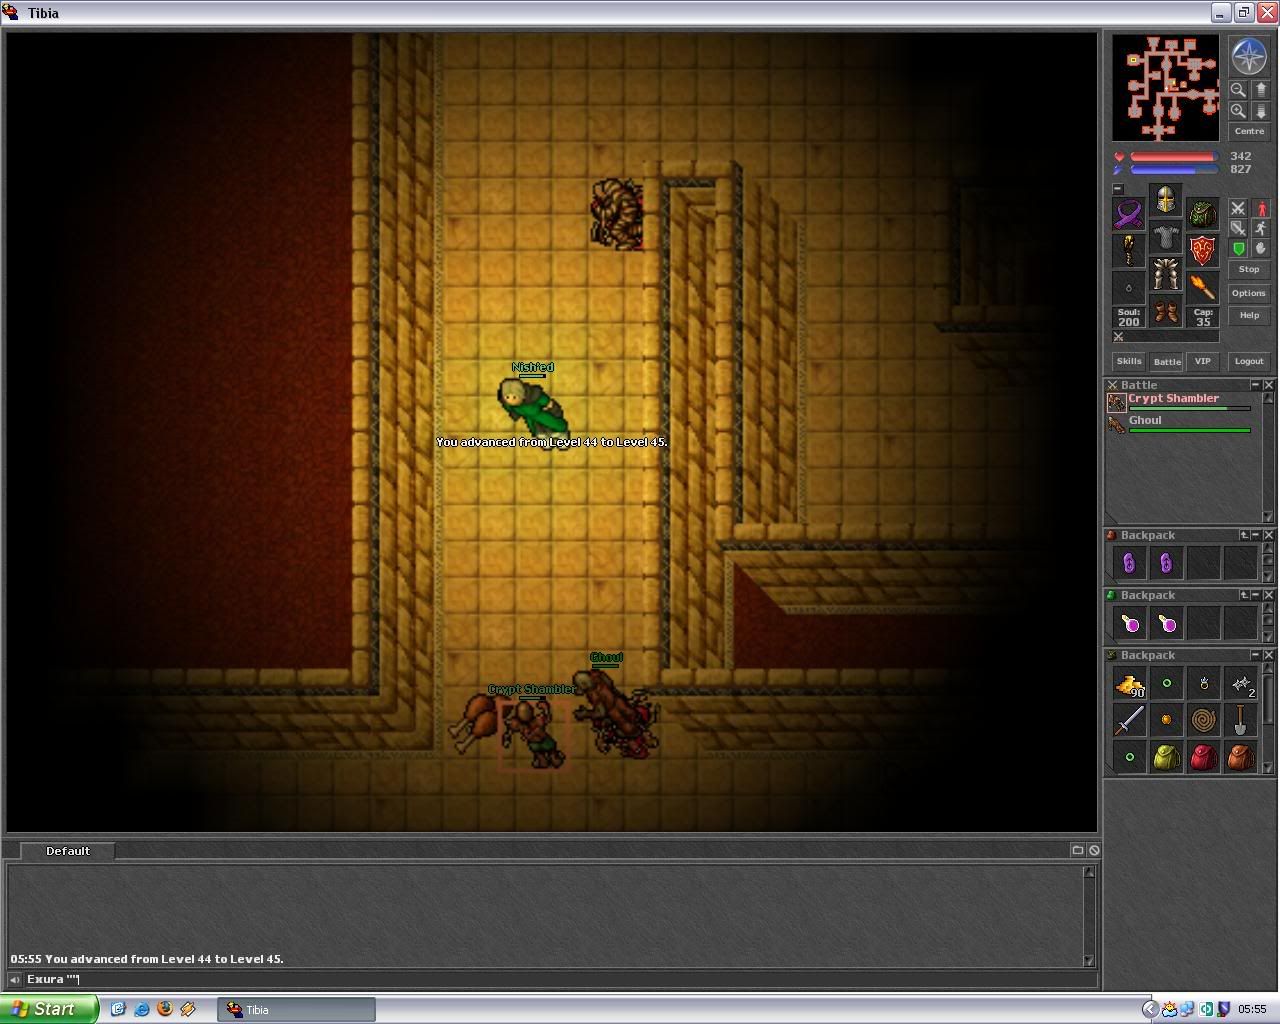Open the yellow backpack item
1280x1024 pixels.
pos(1166,757)
